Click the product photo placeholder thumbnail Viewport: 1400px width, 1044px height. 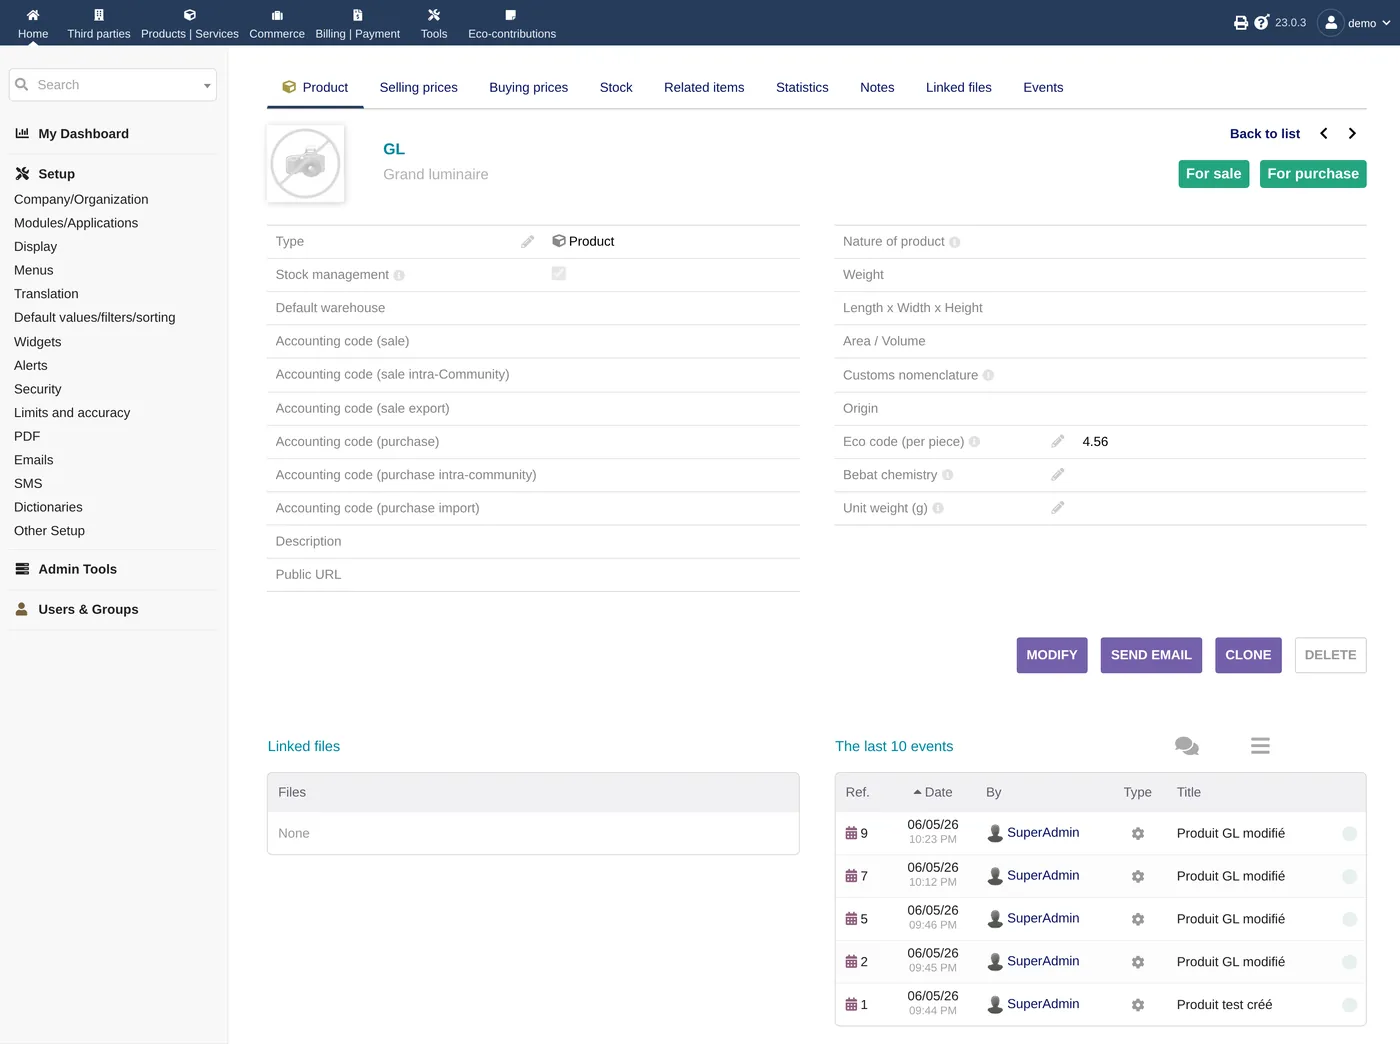[306, 163]
